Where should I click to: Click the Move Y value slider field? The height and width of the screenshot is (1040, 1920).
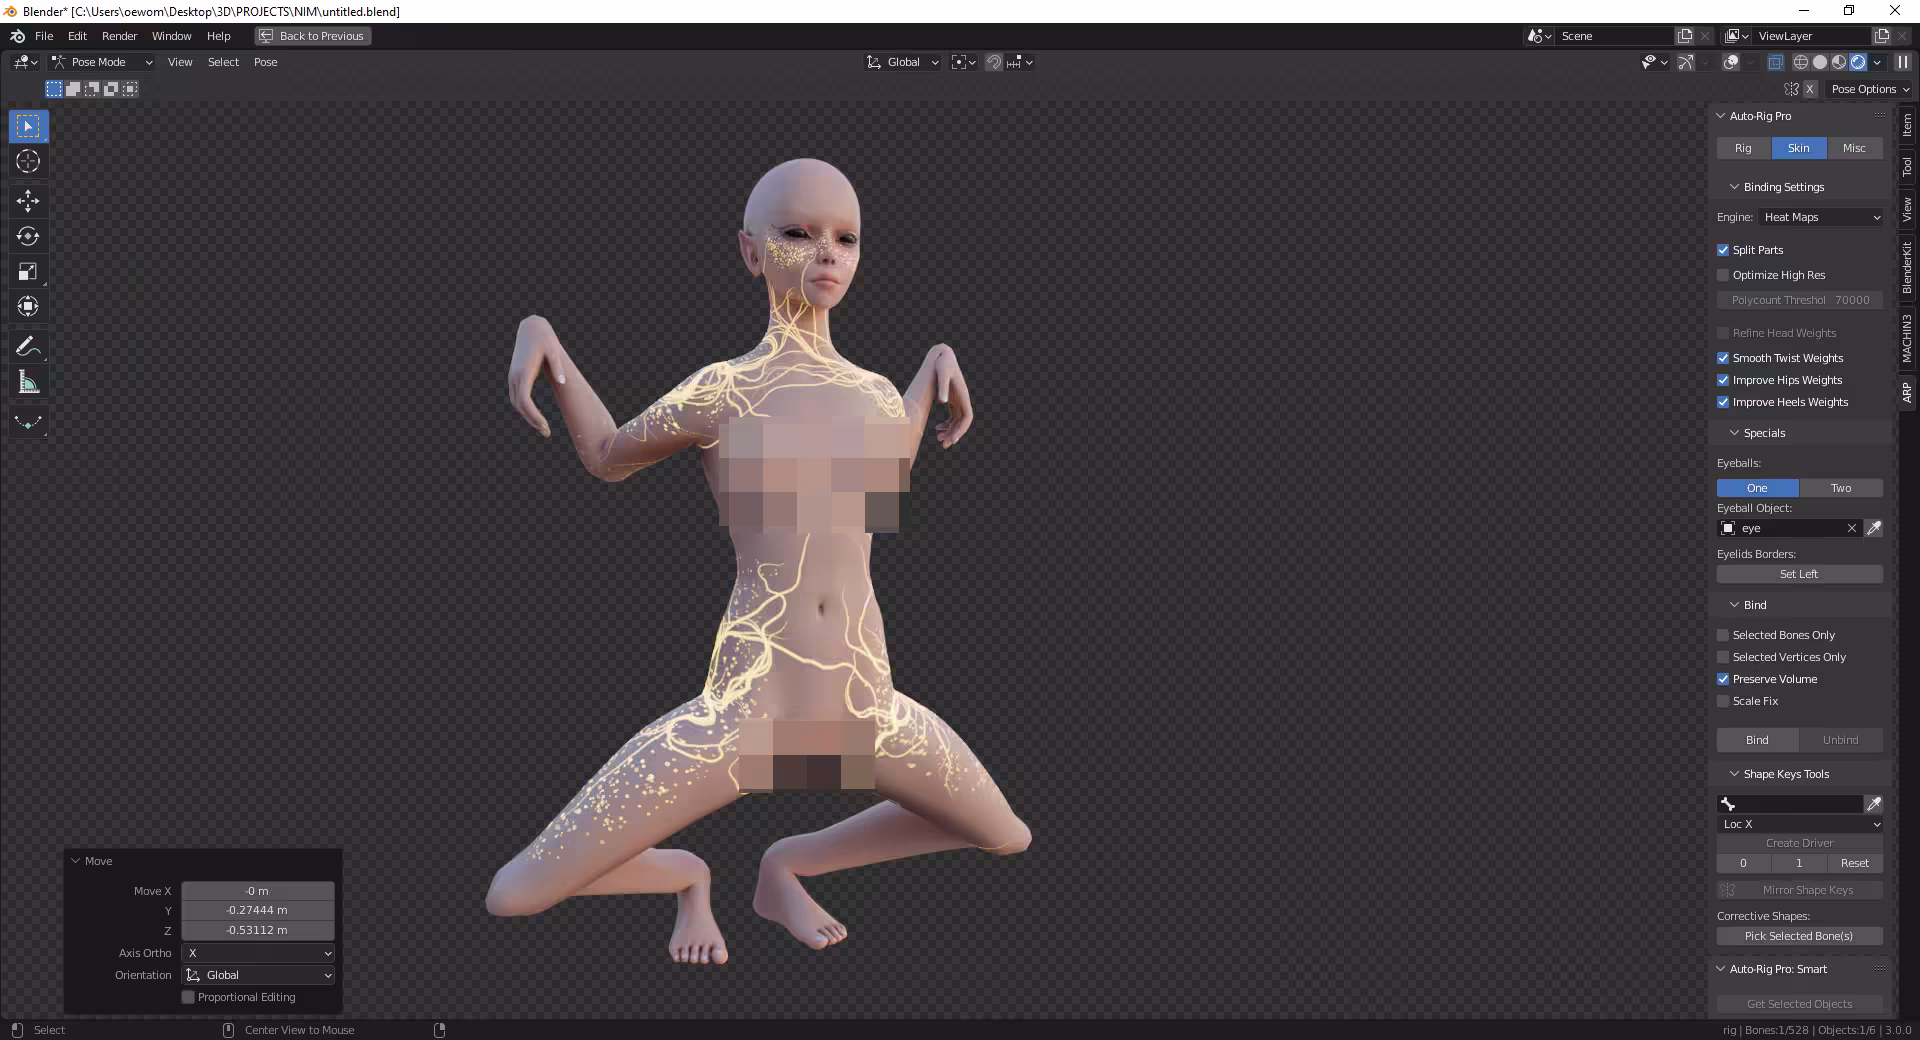pos(258,910)
